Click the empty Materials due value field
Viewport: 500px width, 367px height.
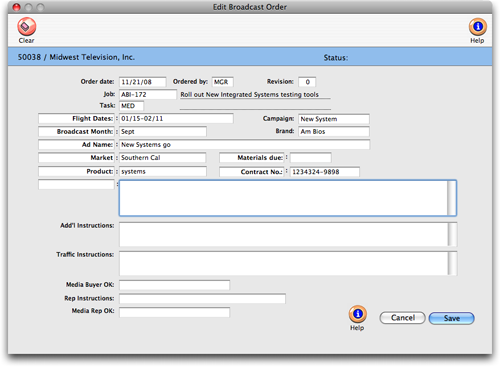tap(311, 158)
